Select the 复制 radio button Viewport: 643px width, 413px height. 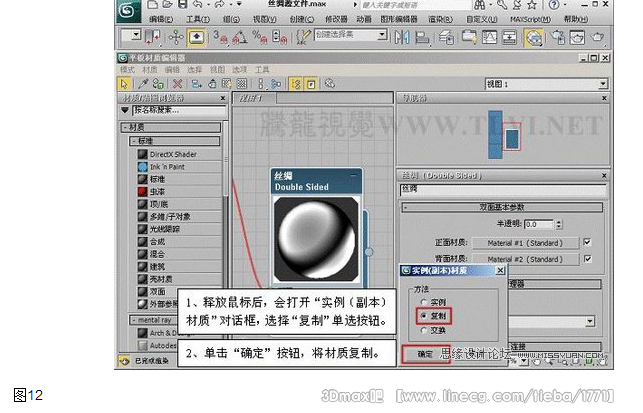pos(424,316)
